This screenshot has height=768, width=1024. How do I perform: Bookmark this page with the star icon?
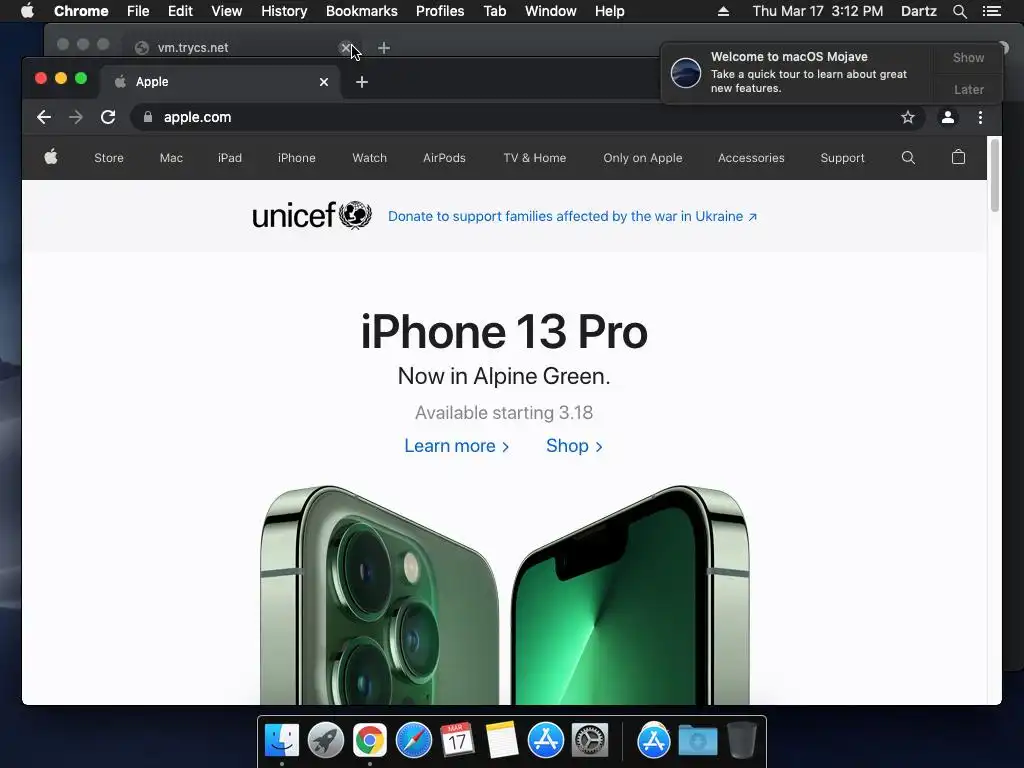pyautogui.click(x=908, y=117)
